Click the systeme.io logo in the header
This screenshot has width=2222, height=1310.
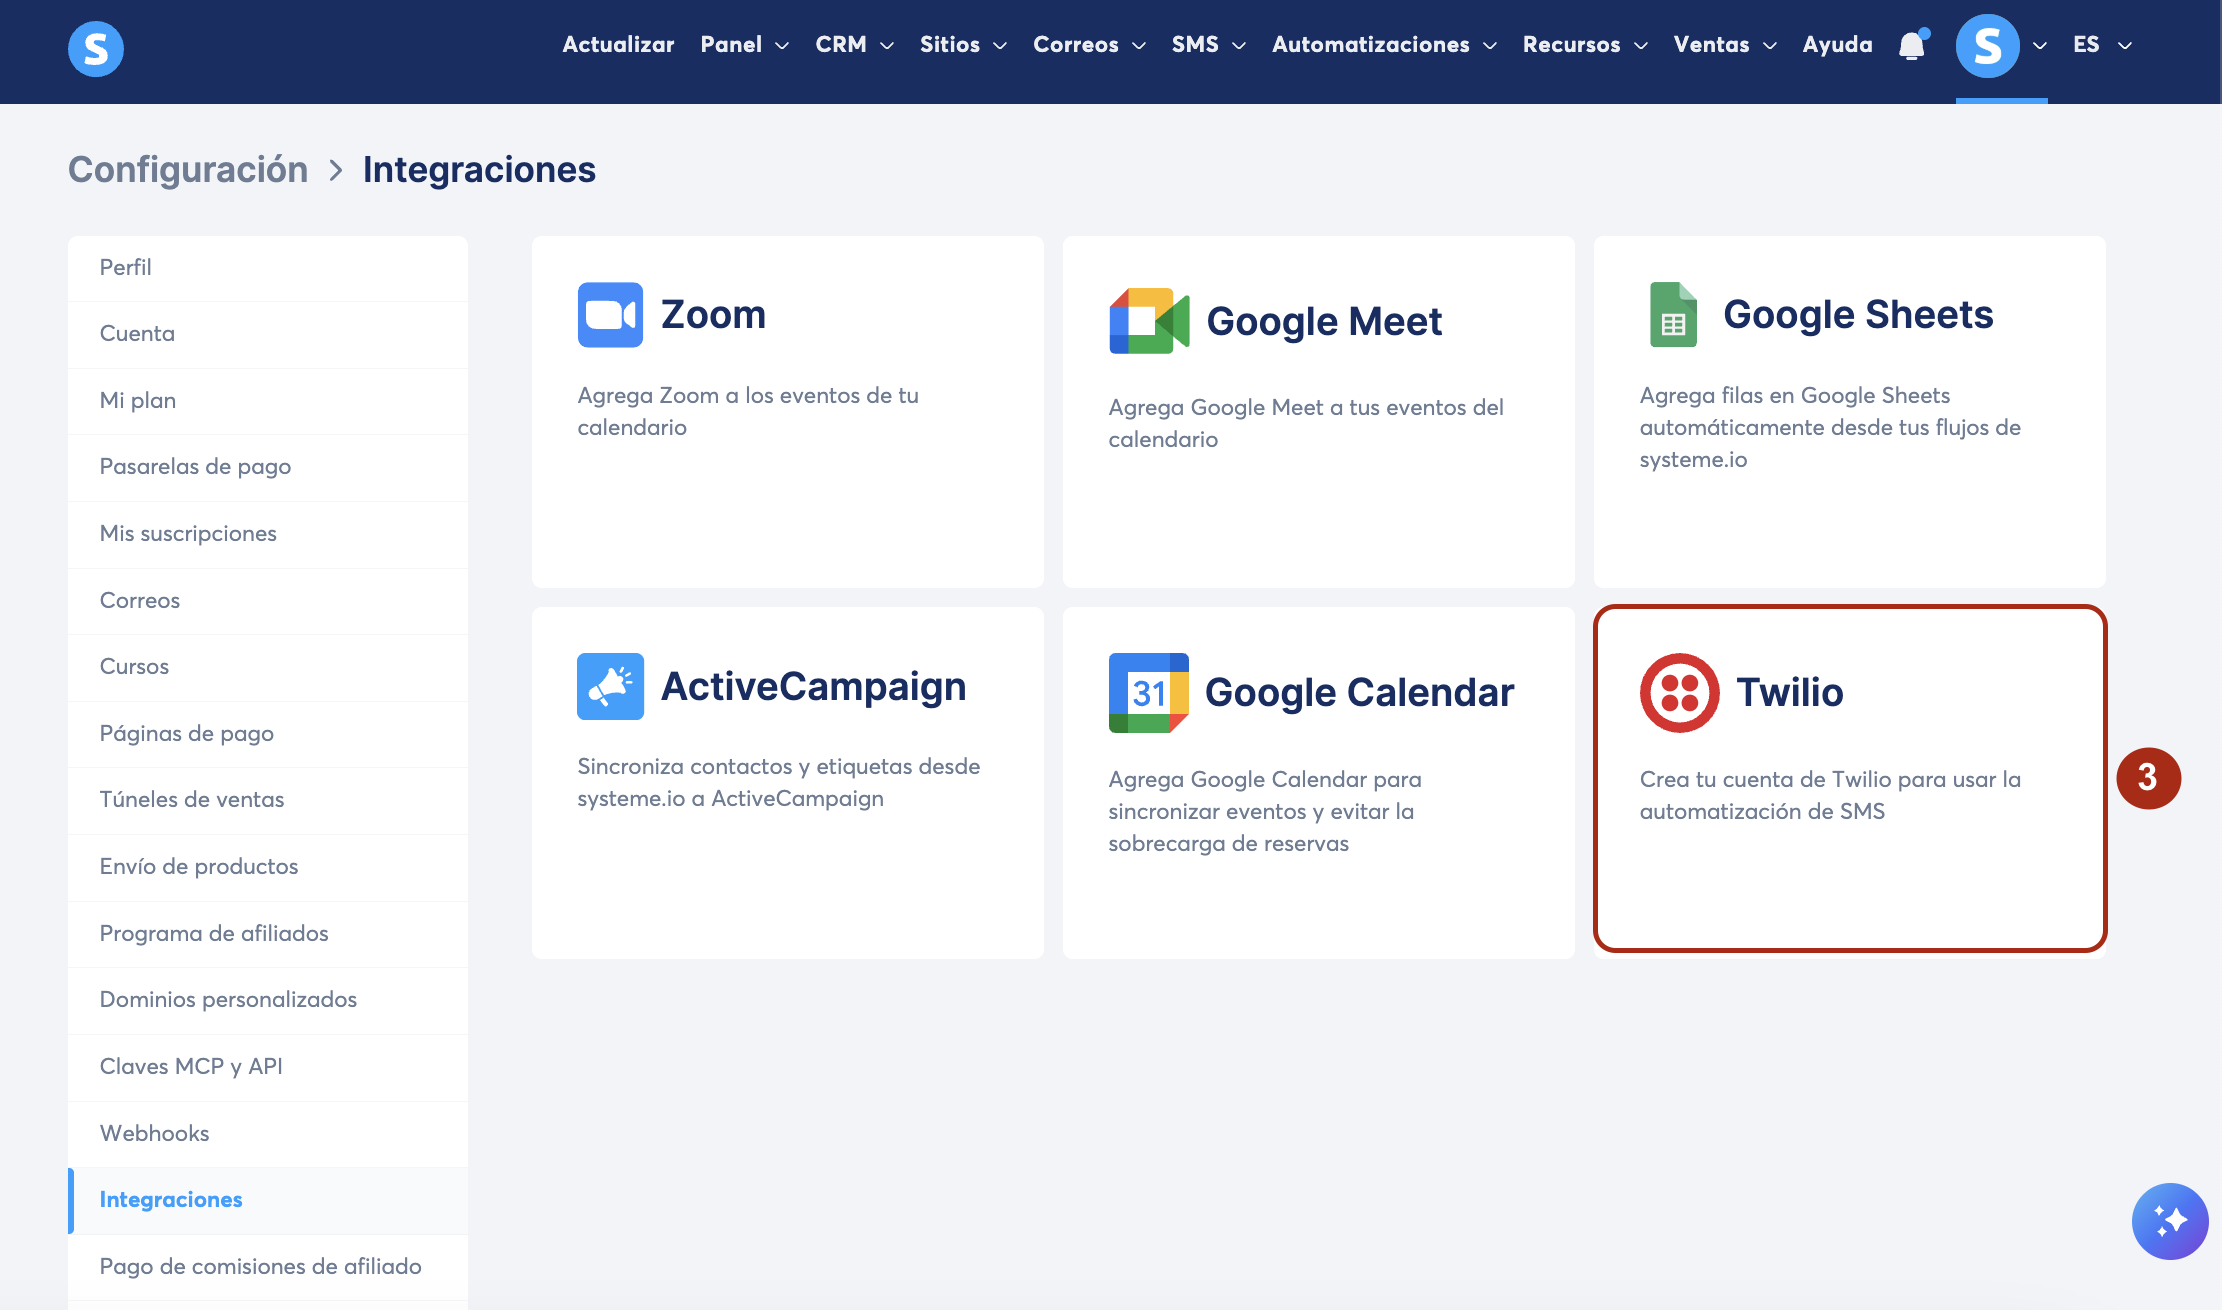(96, 48)
